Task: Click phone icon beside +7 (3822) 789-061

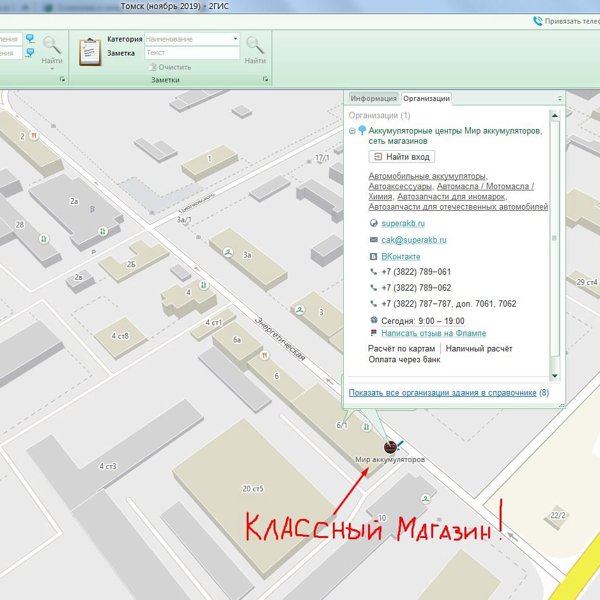Action: click(x=373, y=272)
